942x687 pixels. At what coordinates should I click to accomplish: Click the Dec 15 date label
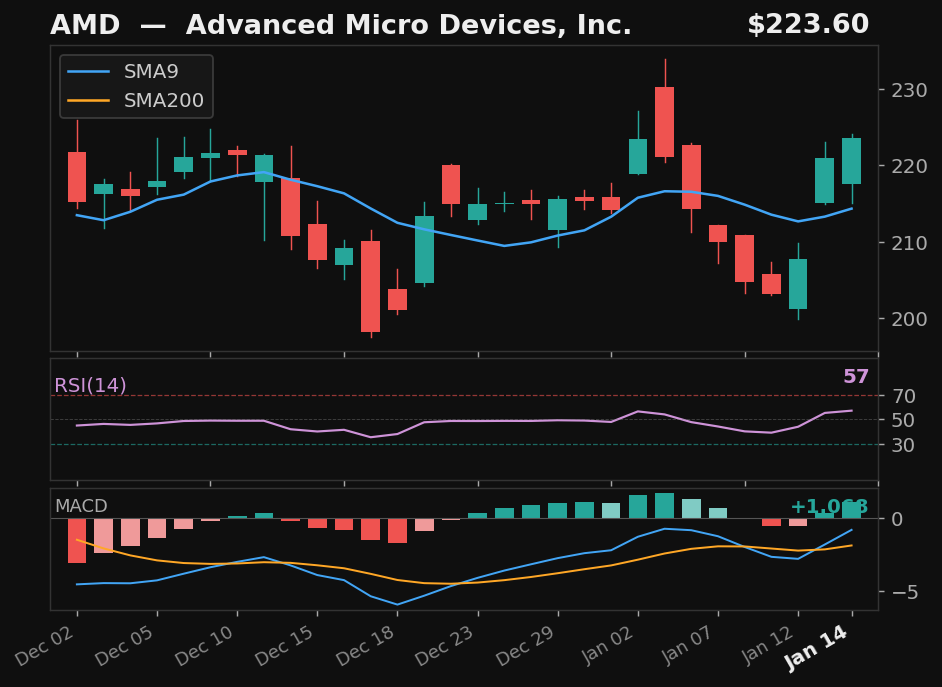click(x=285, y=646)
